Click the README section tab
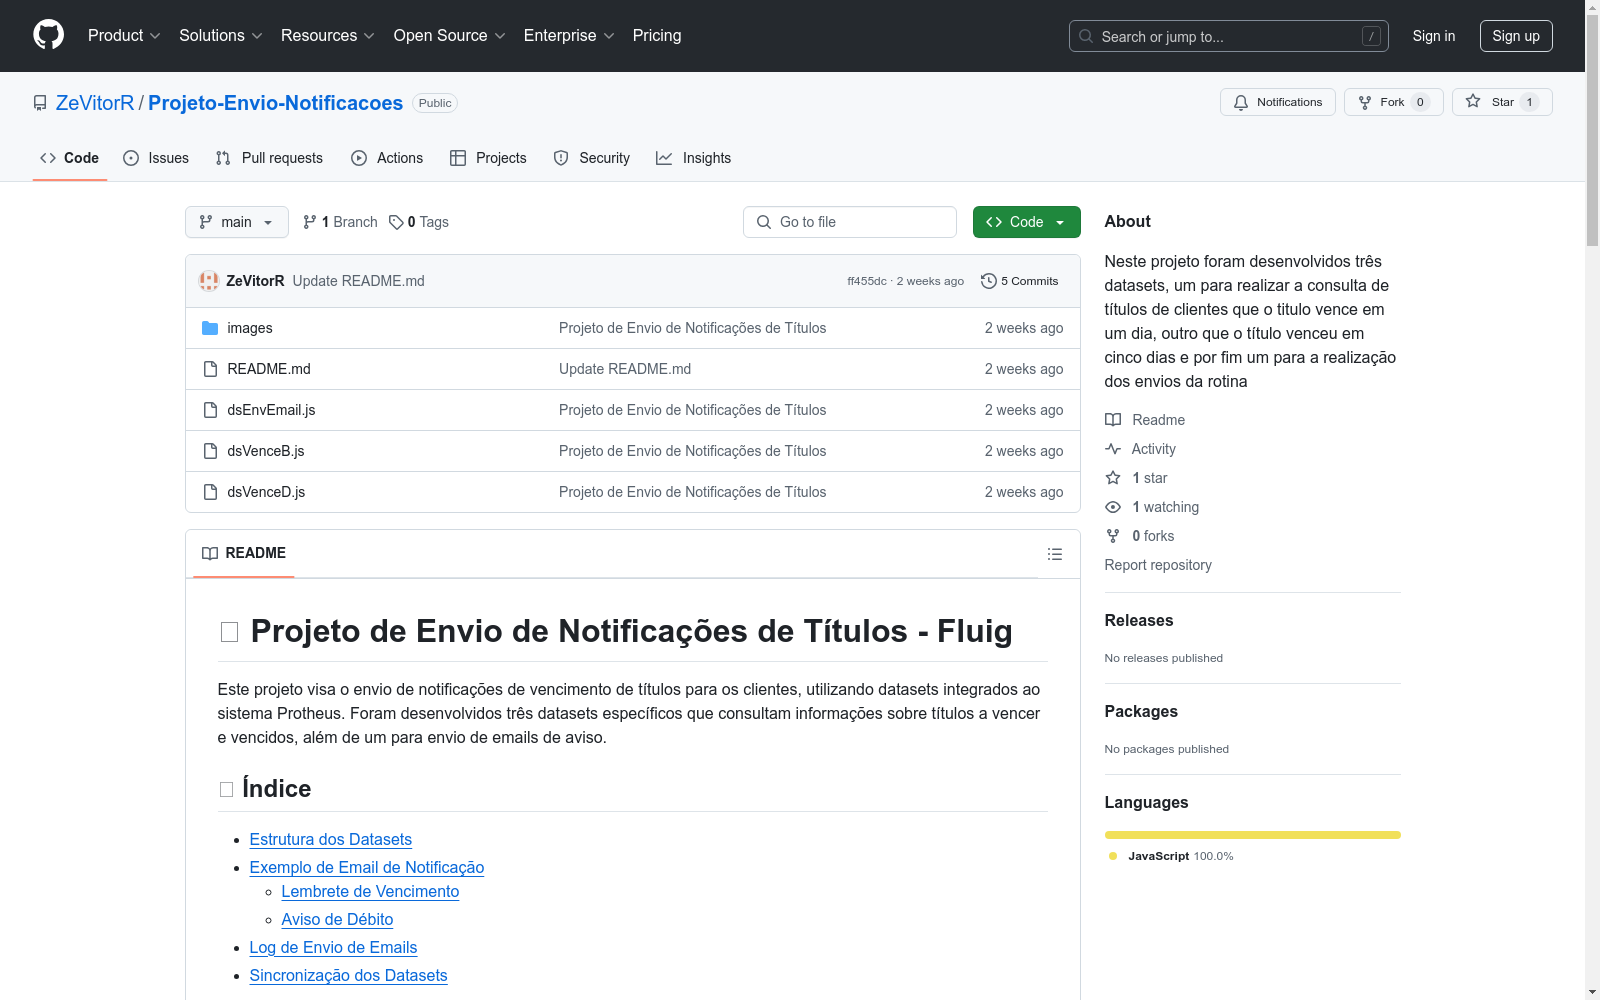This screenshot has width=1600, height=1000. (x=244, y=553)
